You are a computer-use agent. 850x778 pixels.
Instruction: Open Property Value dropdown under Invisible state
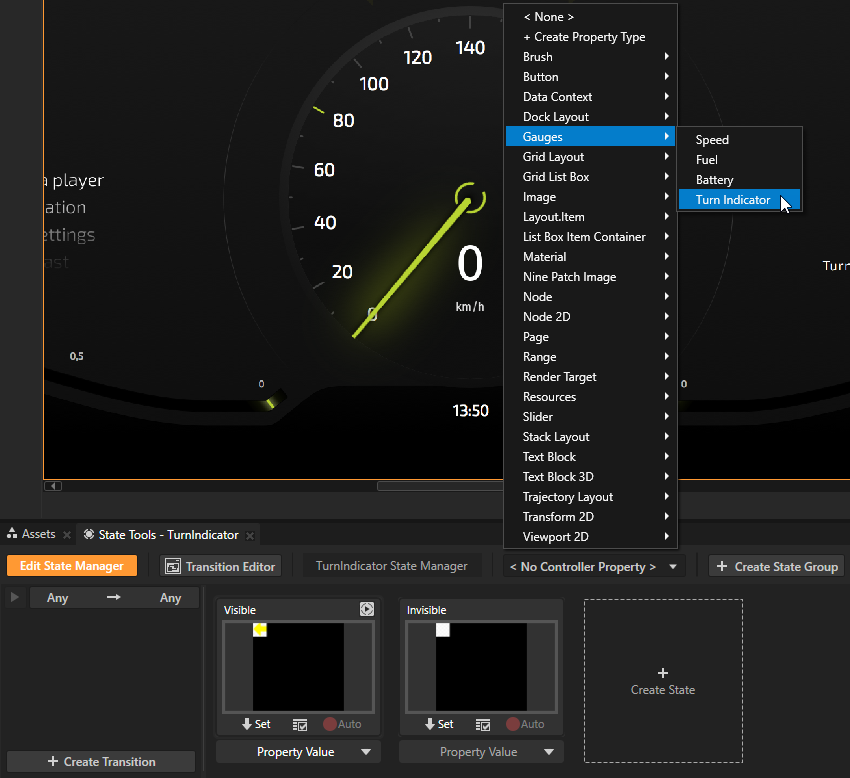[481, 752]
